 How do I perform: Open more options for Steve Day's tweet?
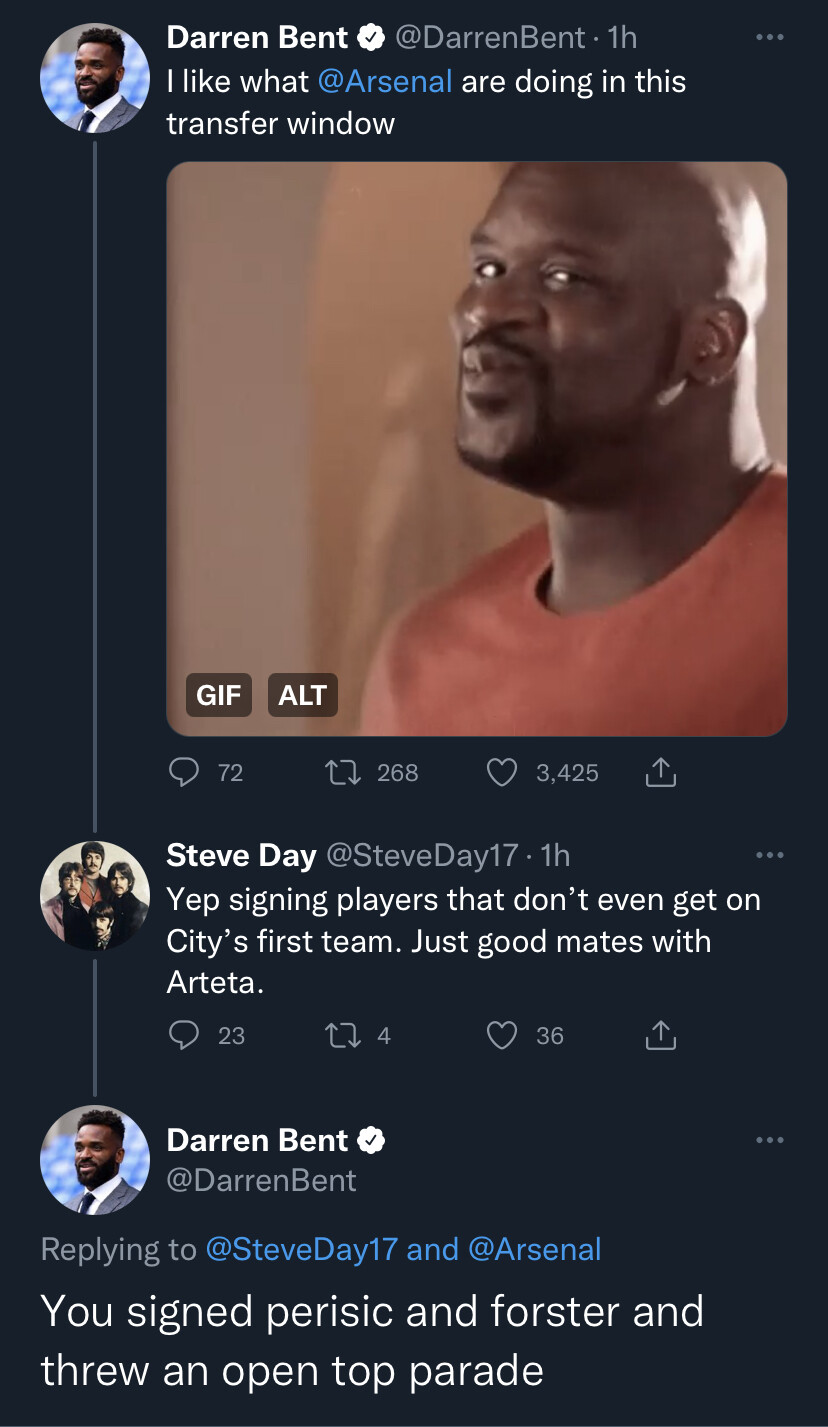769,856
